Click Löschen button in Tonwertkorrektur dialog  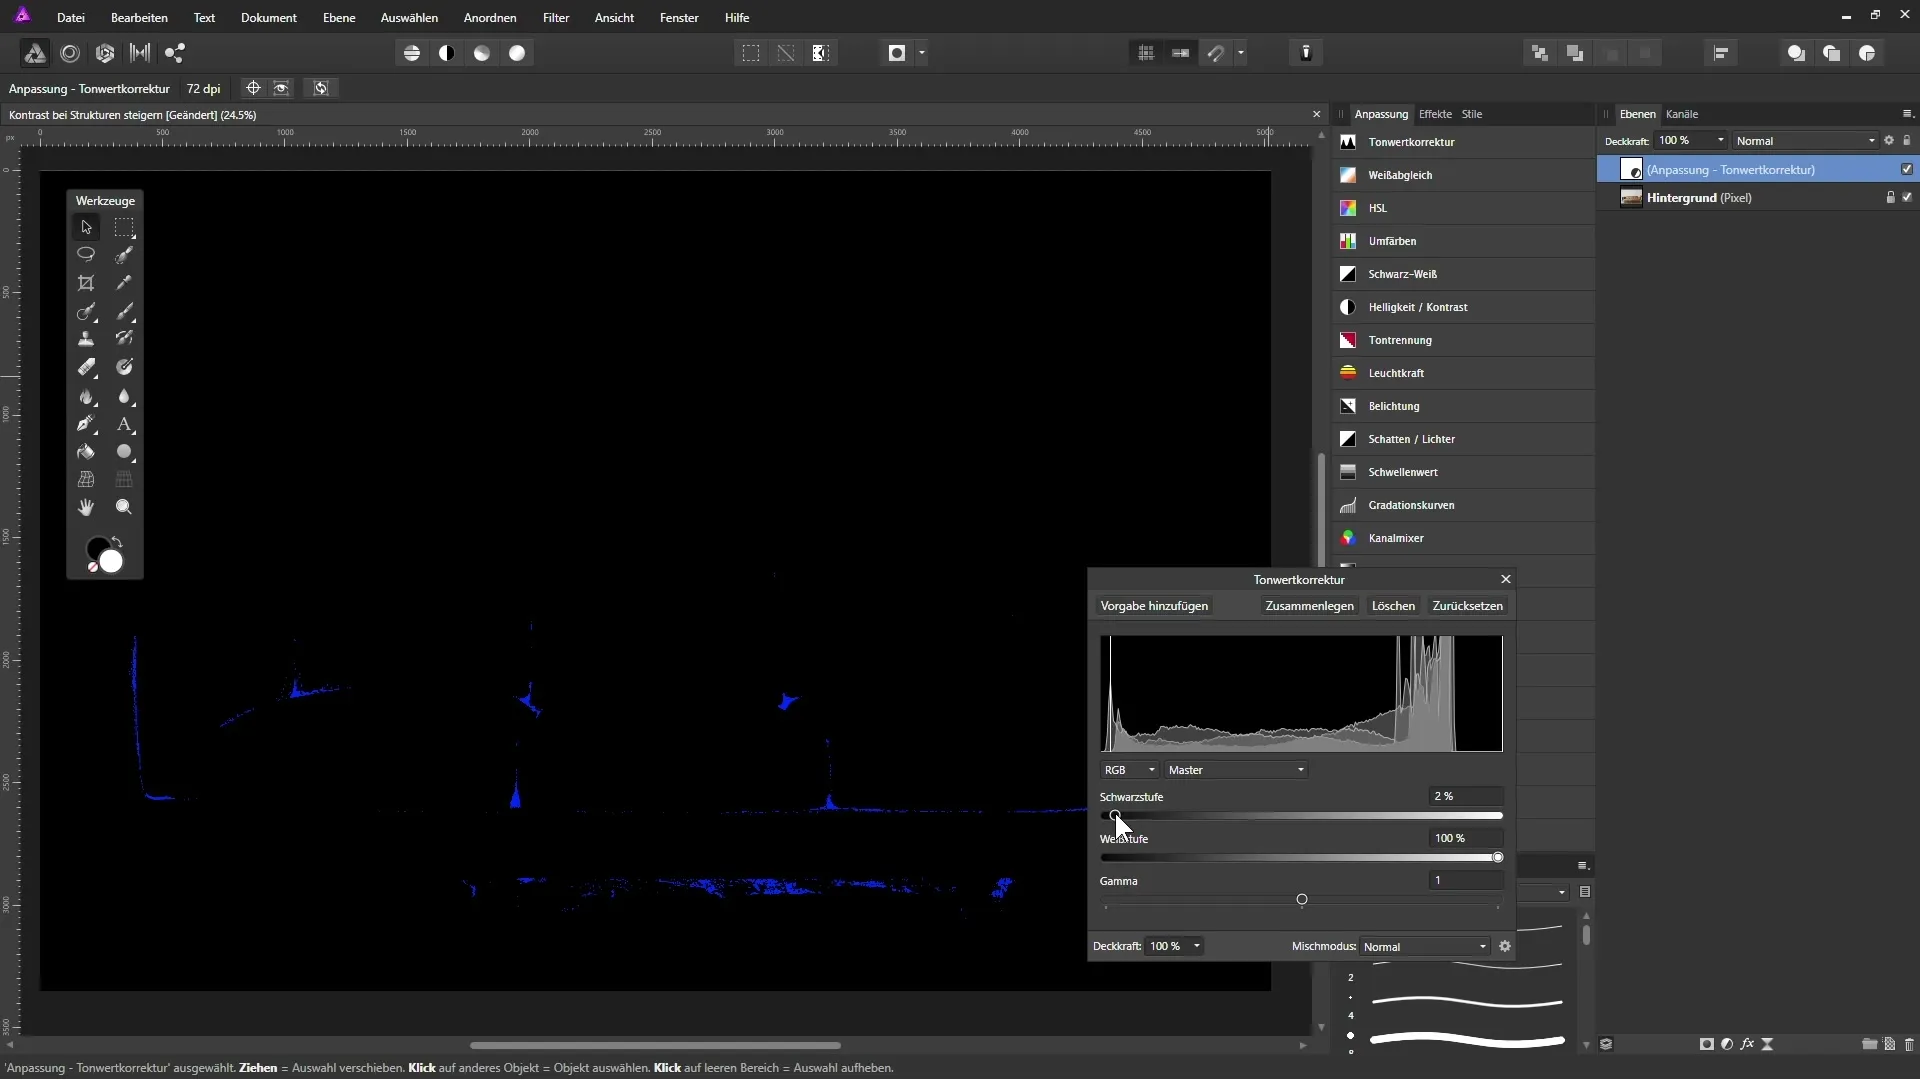tap(1393, 606)
